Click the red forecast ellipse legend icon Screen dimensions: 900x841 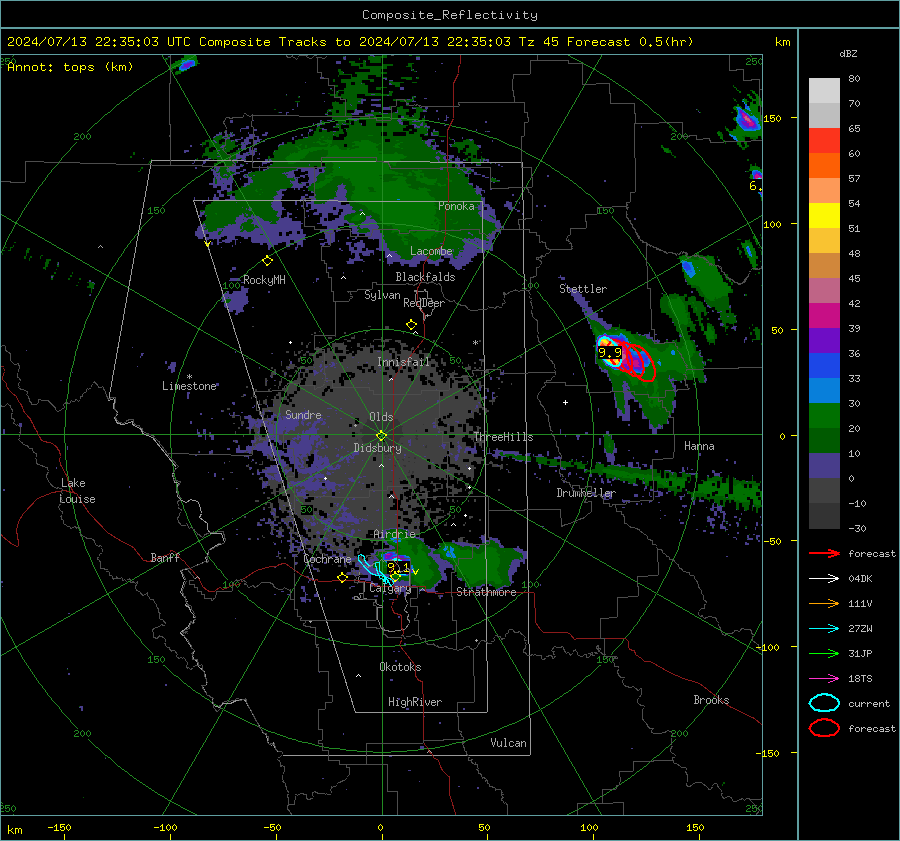824,728
